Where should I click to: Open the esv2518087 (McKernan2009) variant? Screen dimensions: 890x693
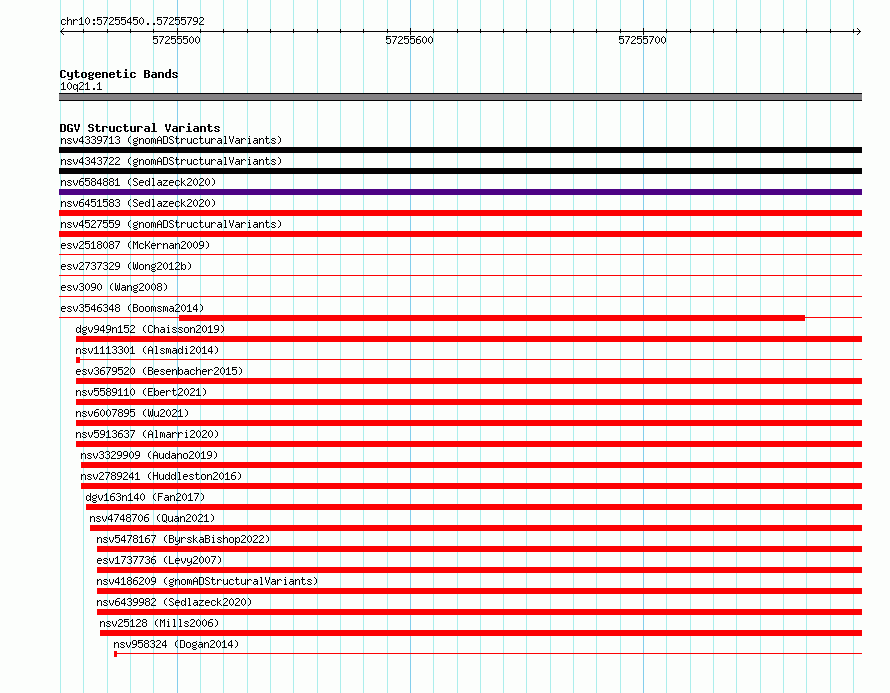click(135, 245)
